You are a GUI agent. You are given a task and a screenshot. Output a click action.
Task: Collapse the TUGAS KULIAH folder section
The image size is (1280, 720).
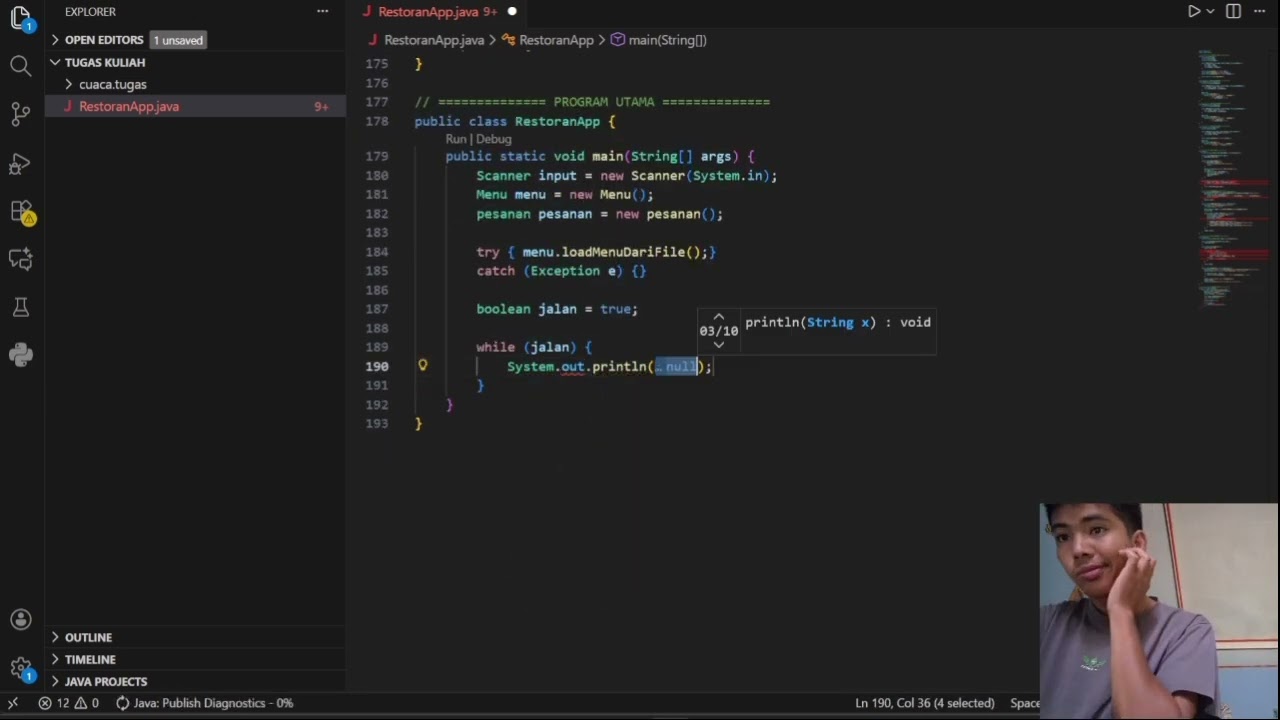(x=105, y=62)
